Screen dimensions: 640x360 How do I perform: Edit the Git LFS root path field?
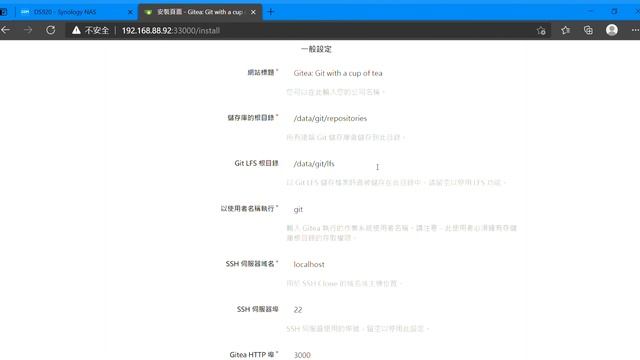[402, 164]
